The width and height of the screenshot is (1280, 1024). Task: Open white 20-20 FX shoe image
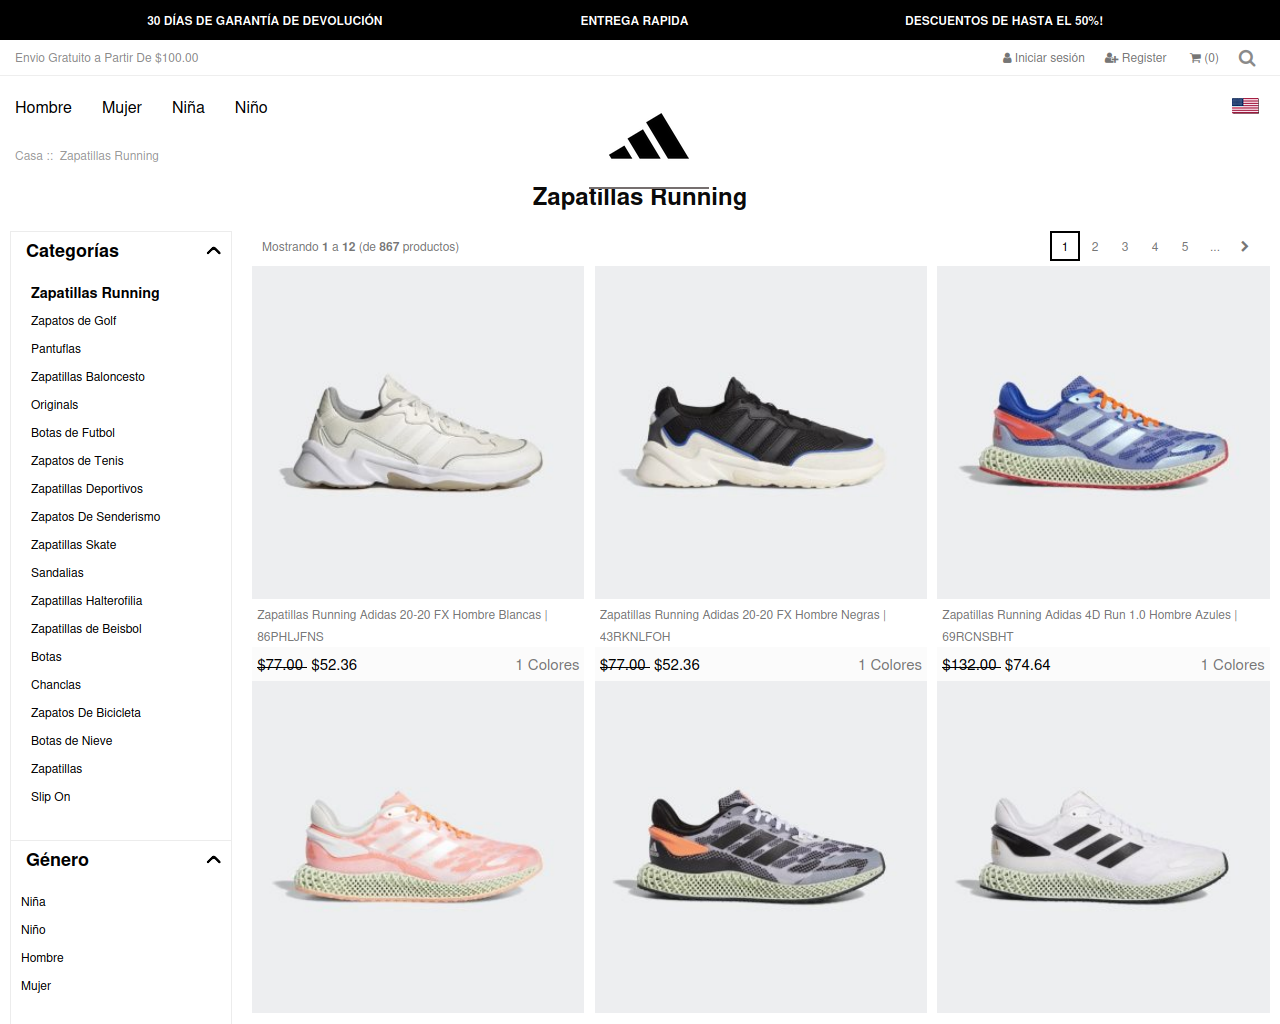418,432
